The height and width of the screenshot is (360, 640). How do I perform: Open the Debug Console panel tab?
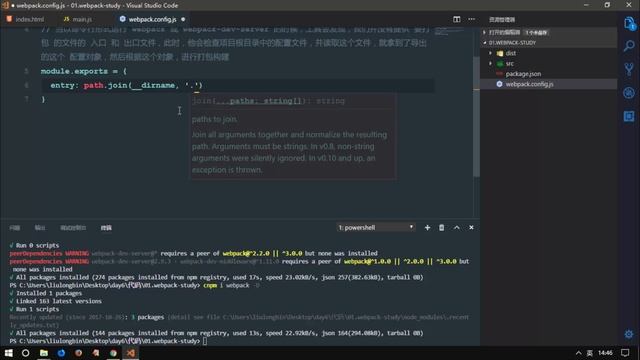(x=73, y=228)
